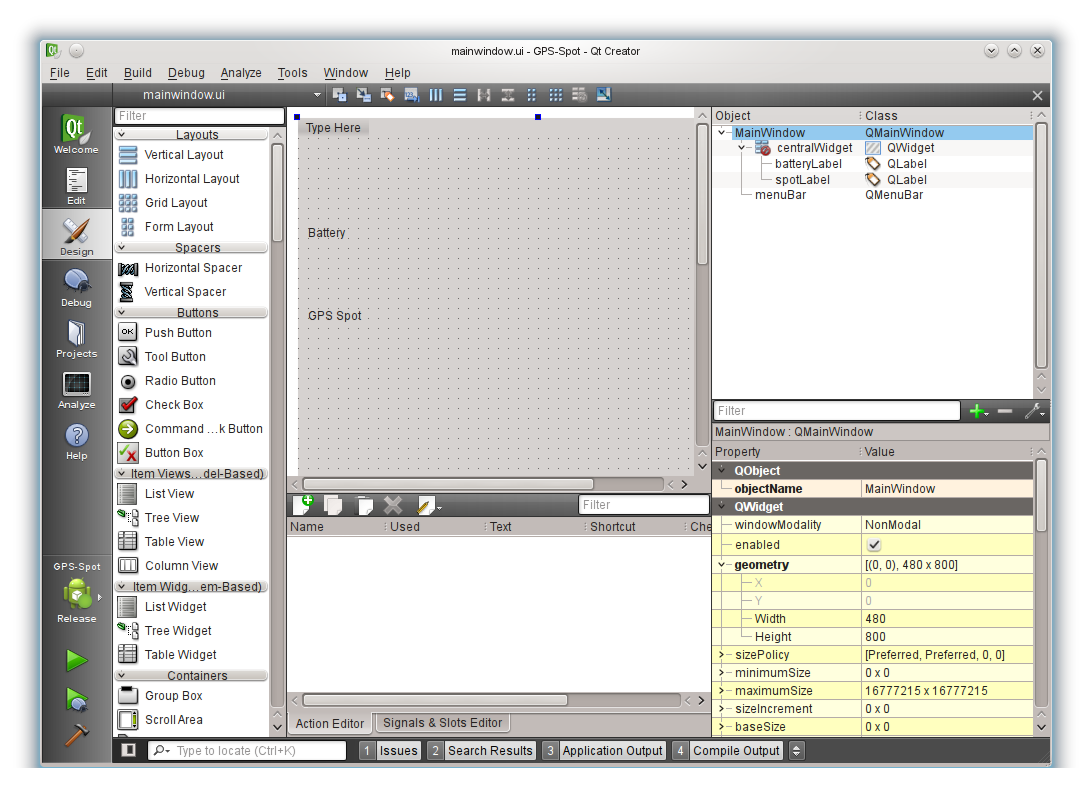Viewport: 1092px width, 807px height.
Task: Switch to Edit mode in sidebar
Action: pyautogui.click(x=76, y=185)
